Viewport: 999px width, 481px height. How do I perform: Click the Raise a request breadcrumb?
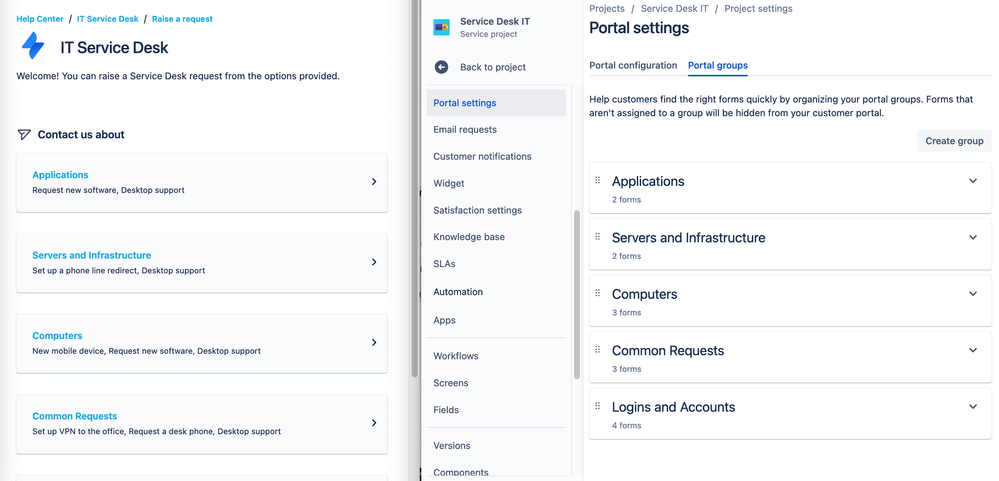[x=182, y=19]
